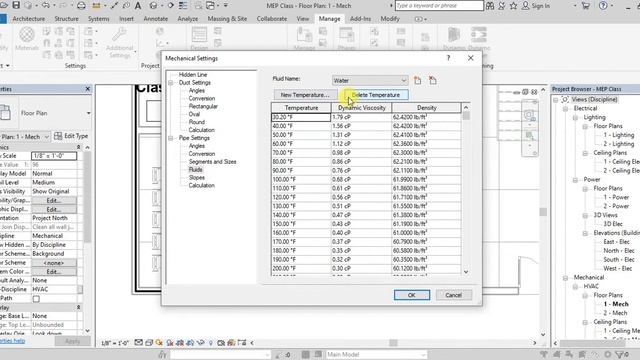The image size is (640, 360).
Task: Collapse the Electrical node in Project Browser
Action: click(x=566, y=109)
